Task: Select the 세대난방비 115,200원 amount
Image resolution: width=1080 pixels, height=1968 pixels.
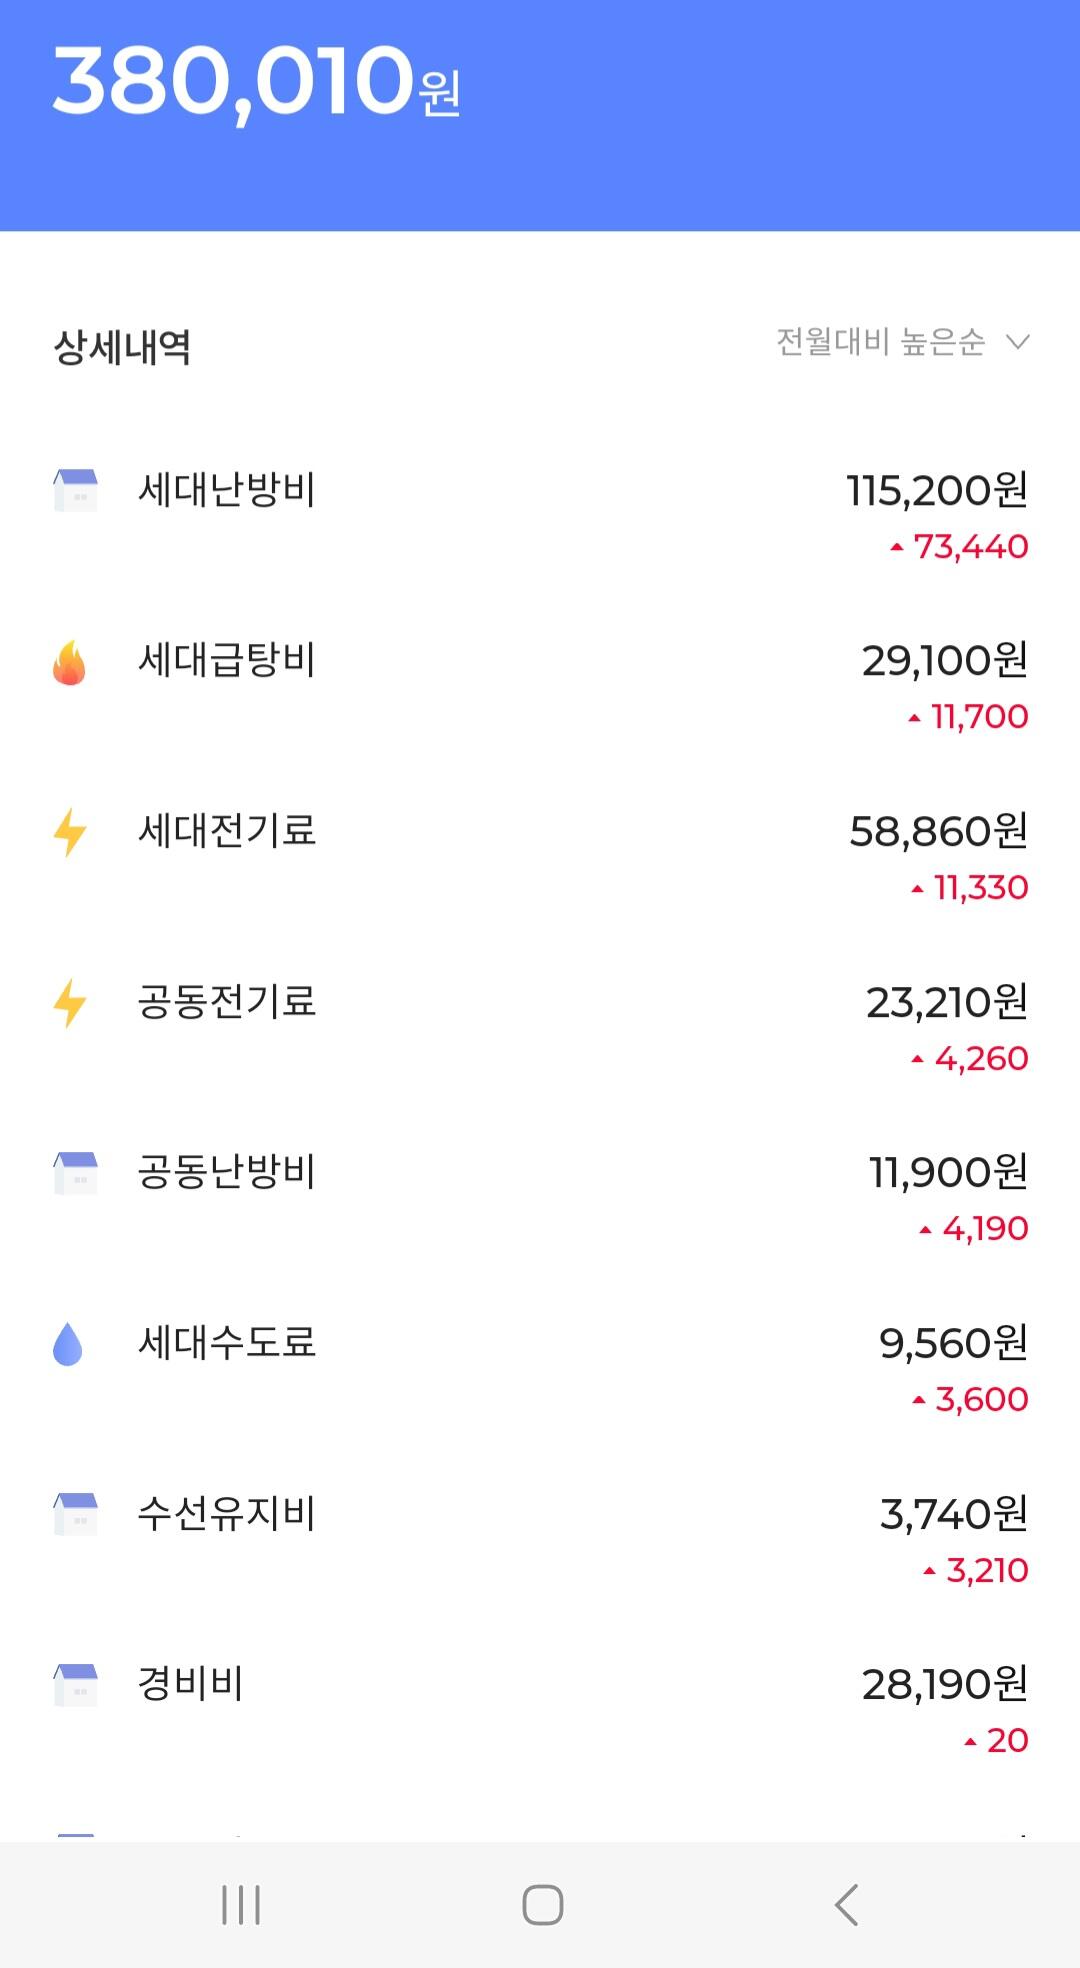Action: (x=936, y=491)
